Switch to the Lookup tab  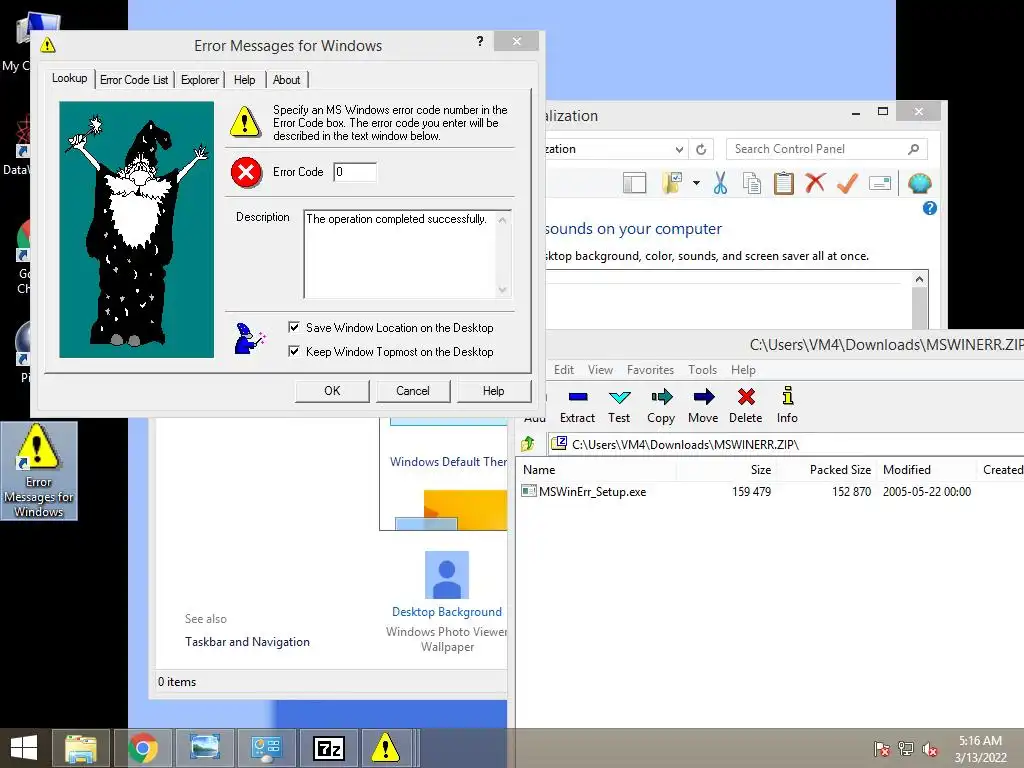[x=70, y=78]
